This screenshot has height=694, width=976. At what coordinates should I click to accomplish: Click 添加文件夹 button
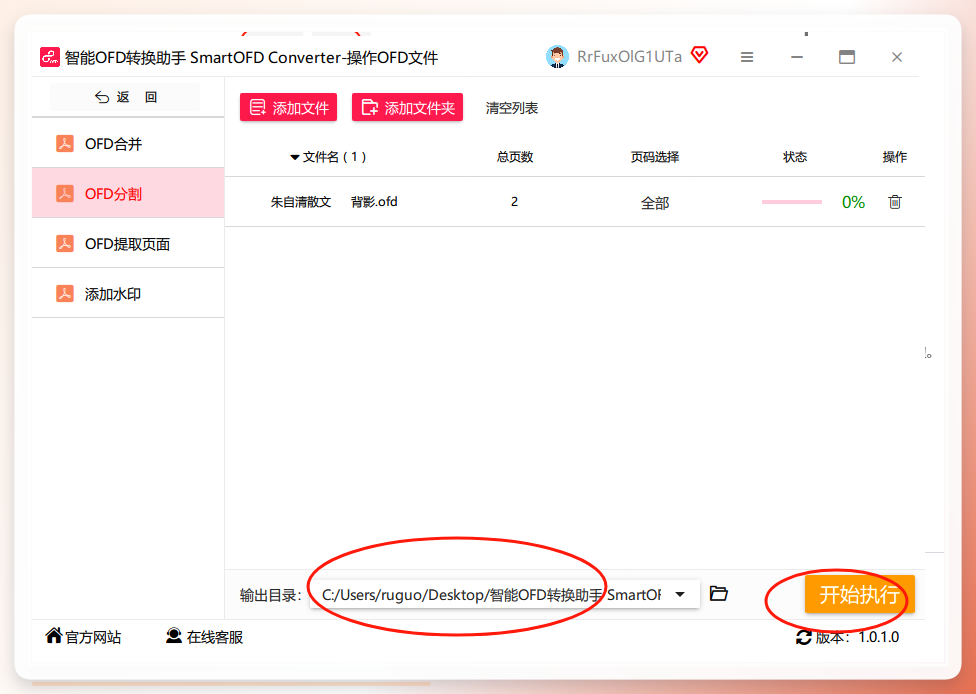(407, 108)
